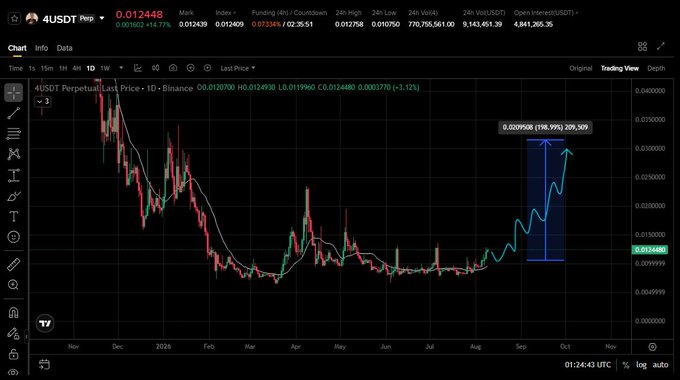Click the Open Interest(USDT) label arrow
The width and height of the screenshot is (680, 380).
coord(577,13)
